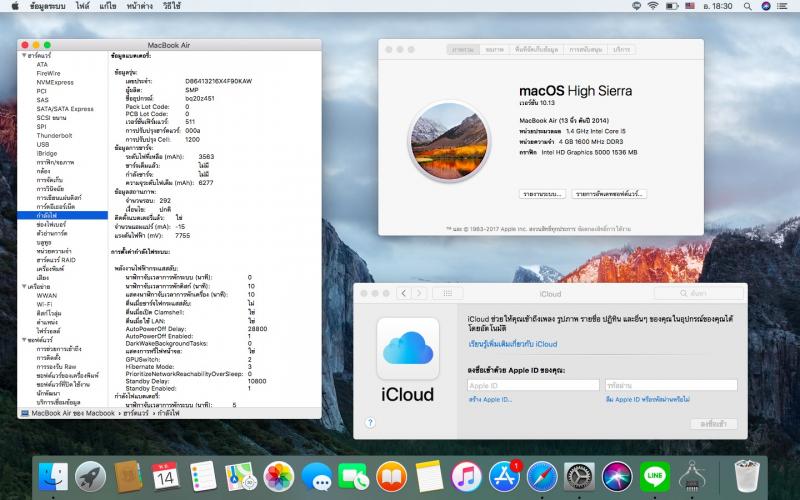Click the software update button in About This Mac
800x500 pixels.
point(609,194)
